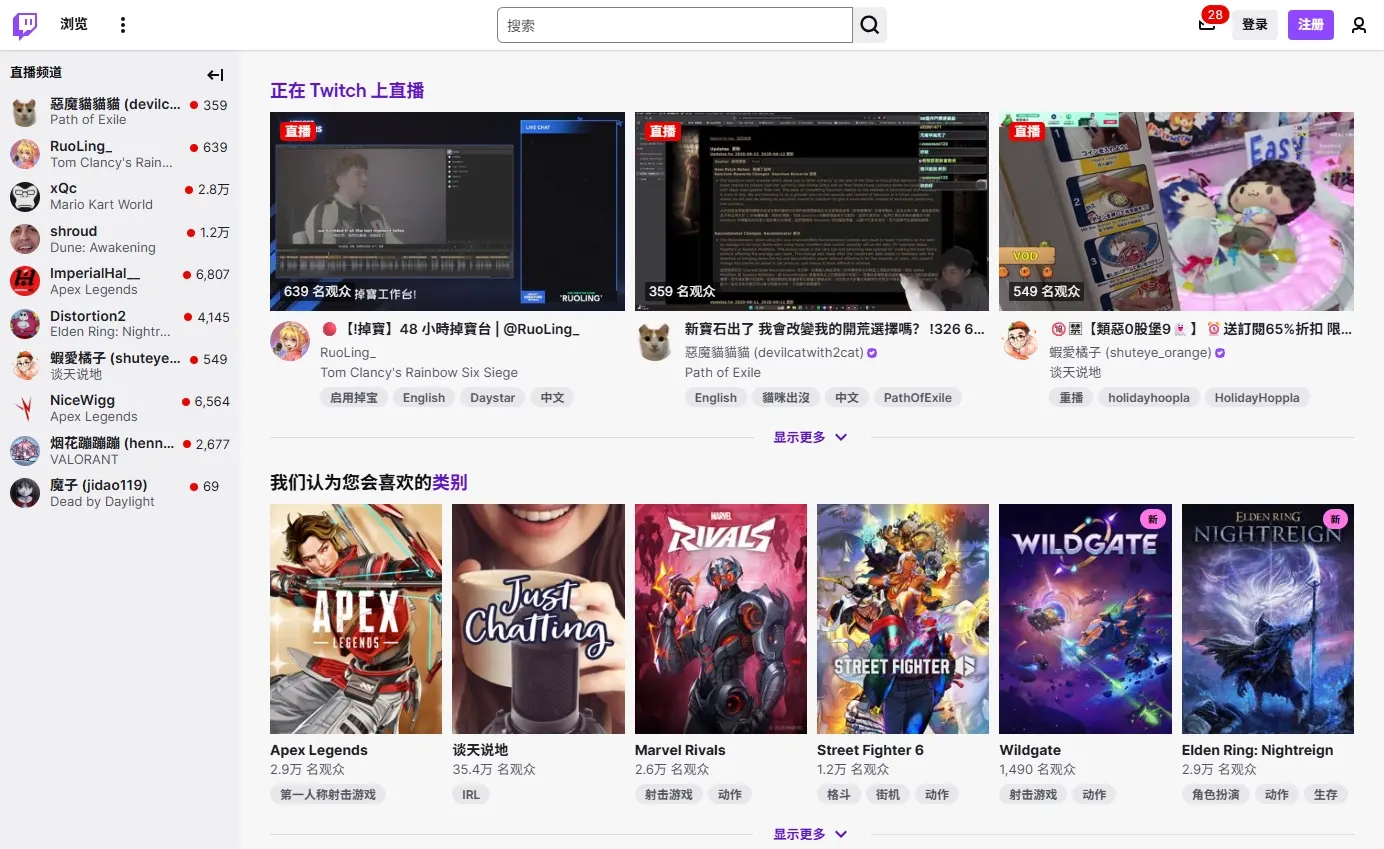Open the 类别 categories heading link
Viewport: 1384px width, 849px height.
click(450, 482)
